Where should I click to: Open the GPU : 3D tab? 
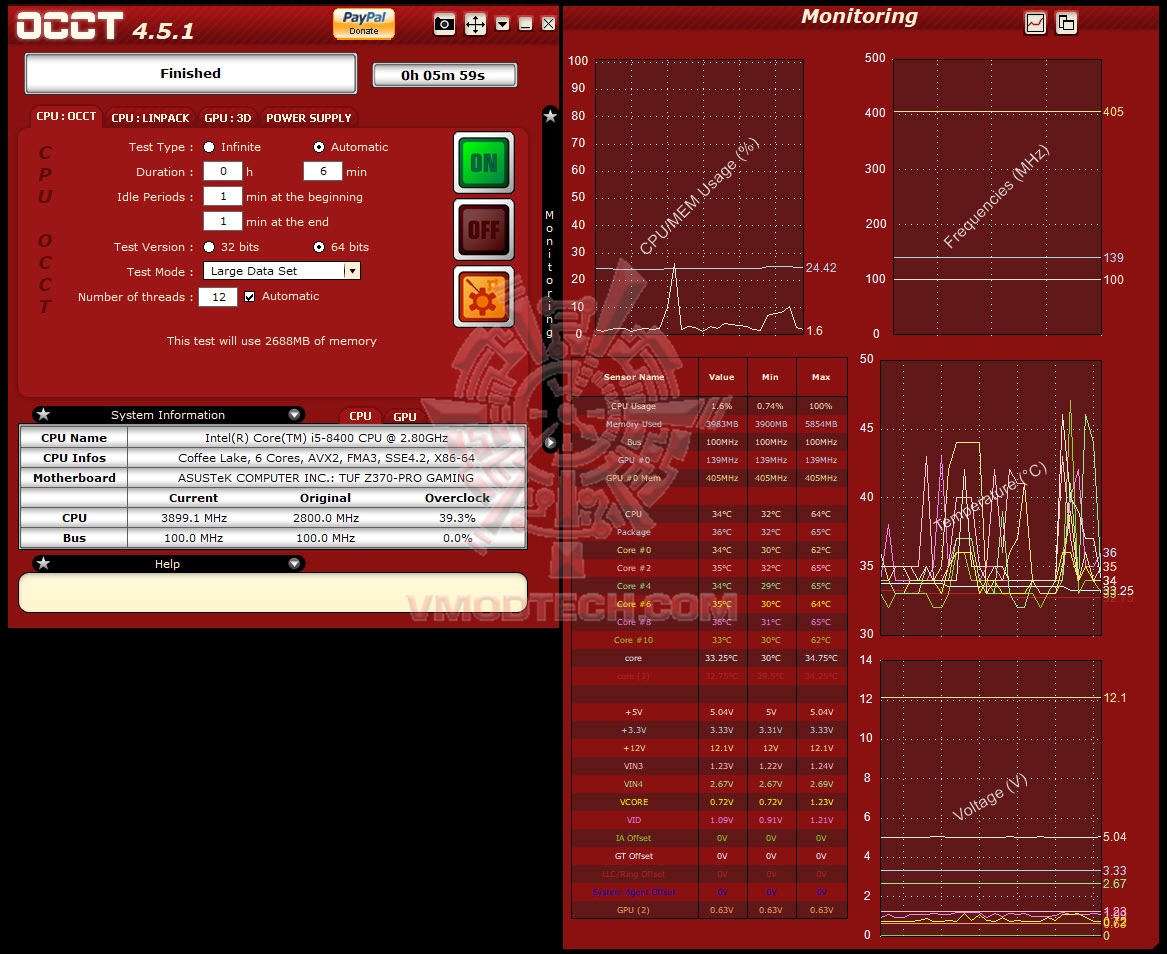[228, 118]
